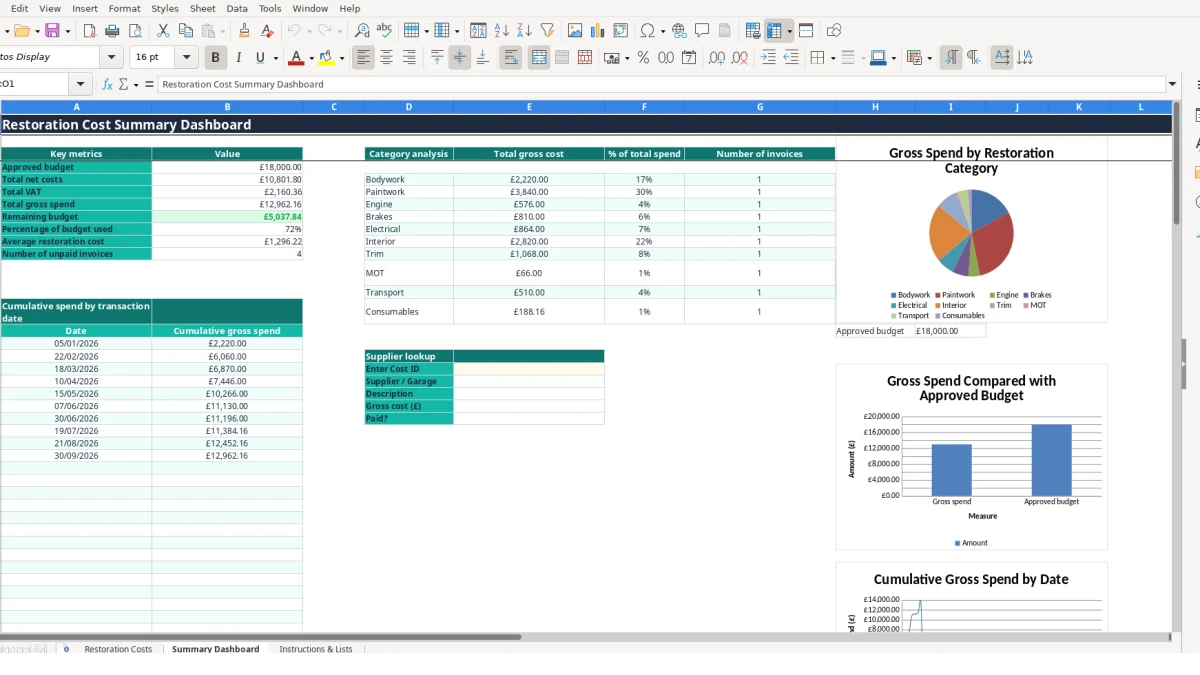
Task: Click the font color red swatch
Action: (295, 58)
